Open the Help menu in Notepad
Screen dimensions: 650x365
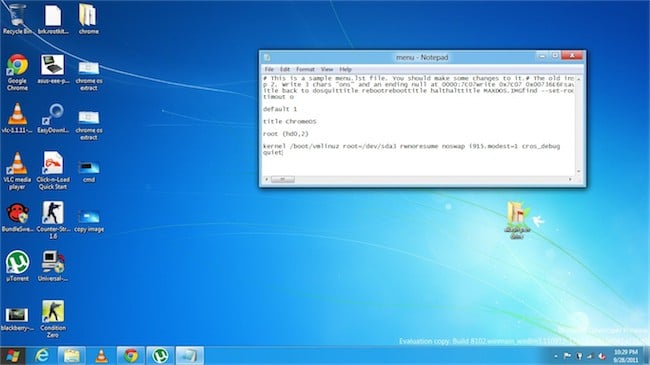345,69
